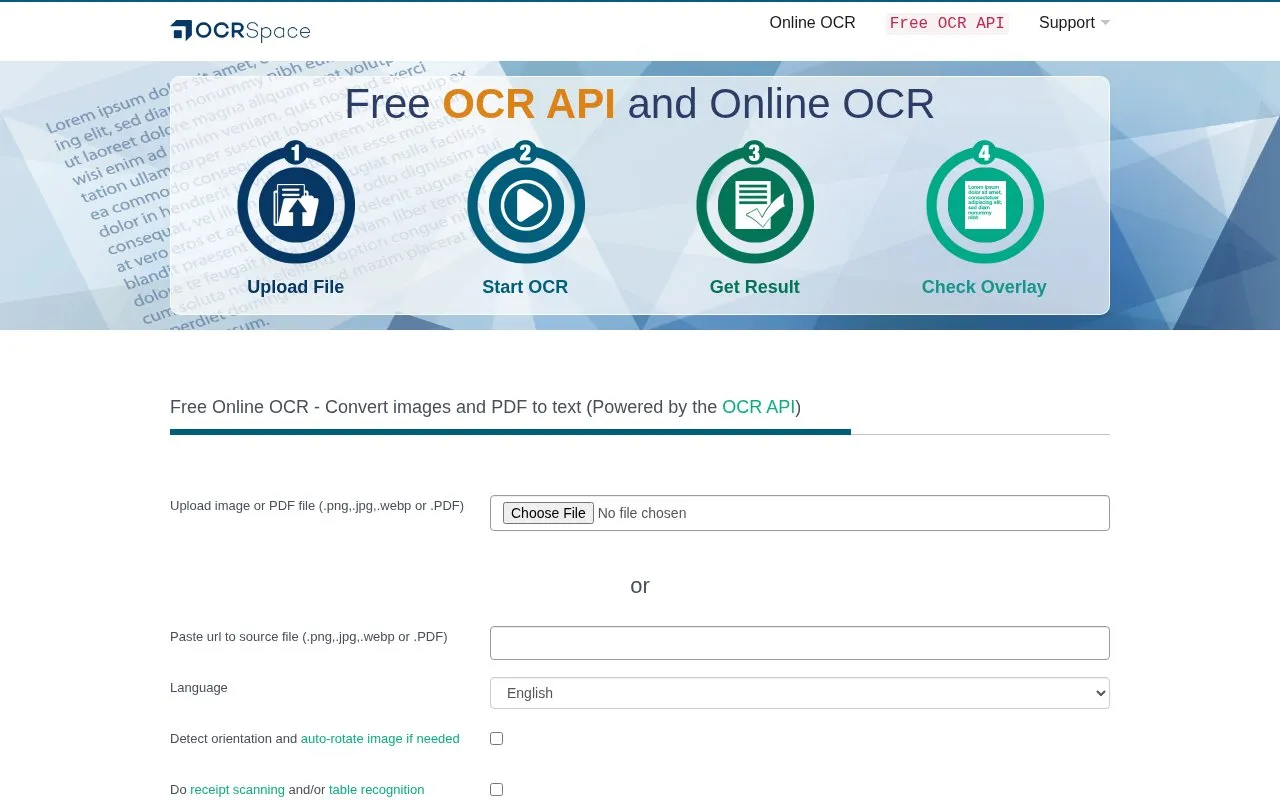The width and height of the screenshot is (1280, 800).
Task: Click the Get Result checkmark icon
Action: coord(755,204)
